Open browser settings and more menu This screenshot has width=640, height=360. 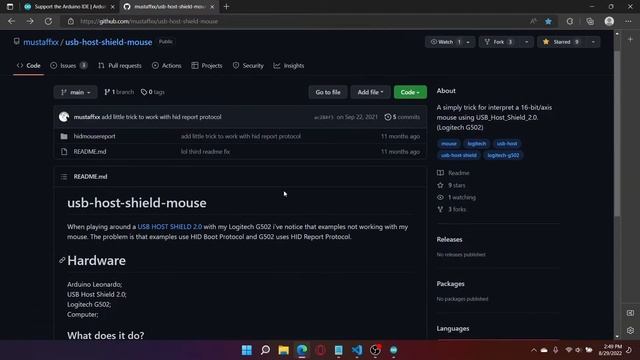628,21
